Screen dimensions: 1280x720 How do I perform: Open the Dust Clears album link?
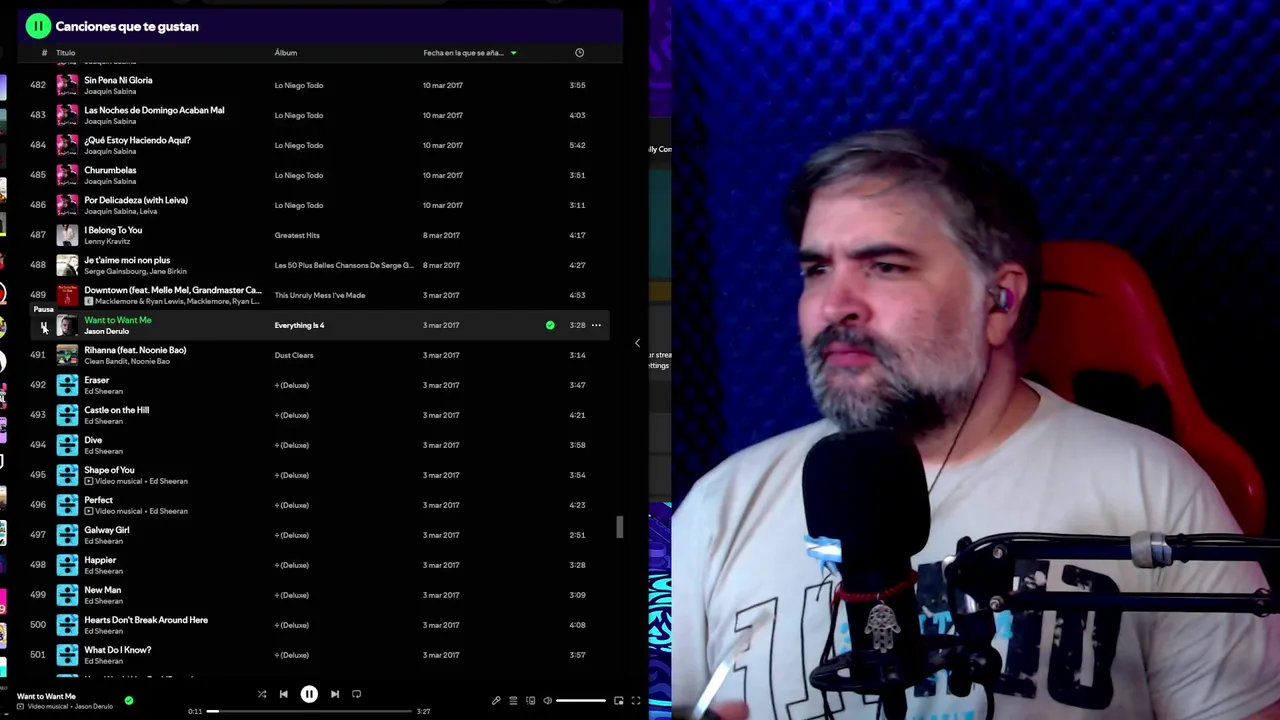click(294, 355)
